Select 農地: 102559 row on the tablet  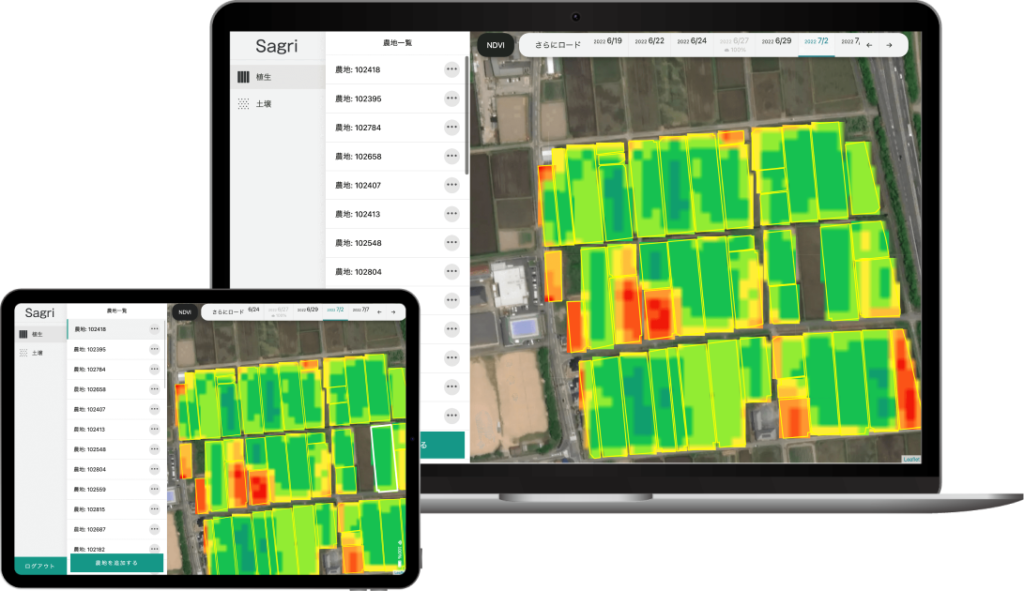pyautogui.click(x=116, y=489)
